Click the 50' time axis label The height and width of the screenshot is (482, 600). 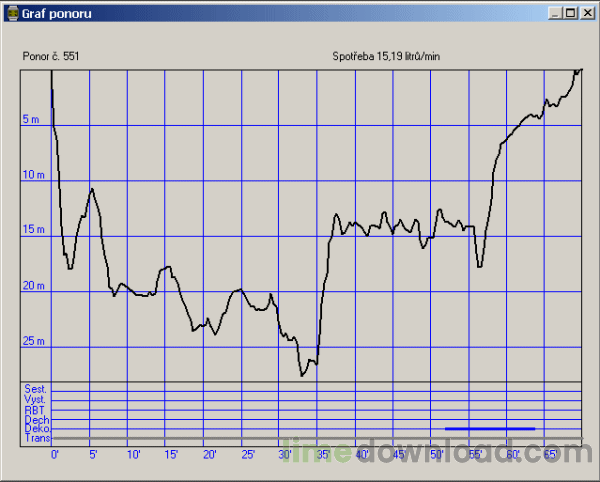pos(437,454)
